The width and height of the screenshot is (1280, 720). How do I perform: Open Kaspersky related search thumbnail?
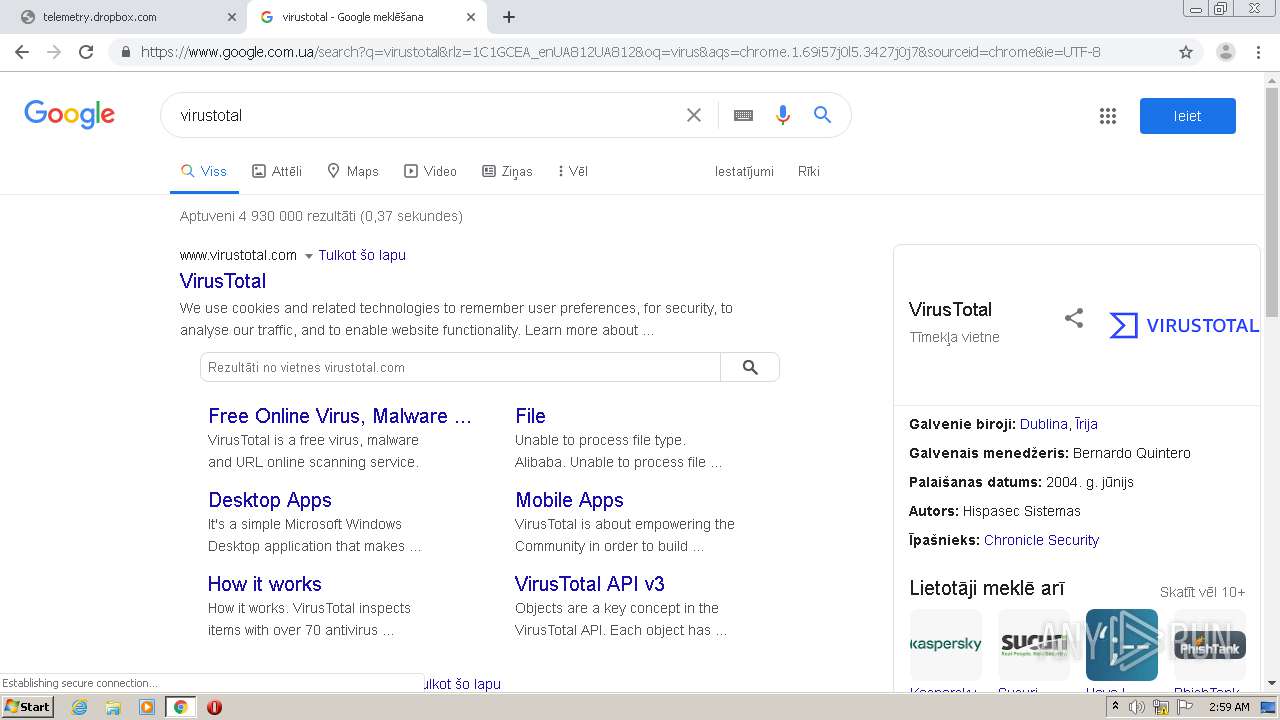946,645
